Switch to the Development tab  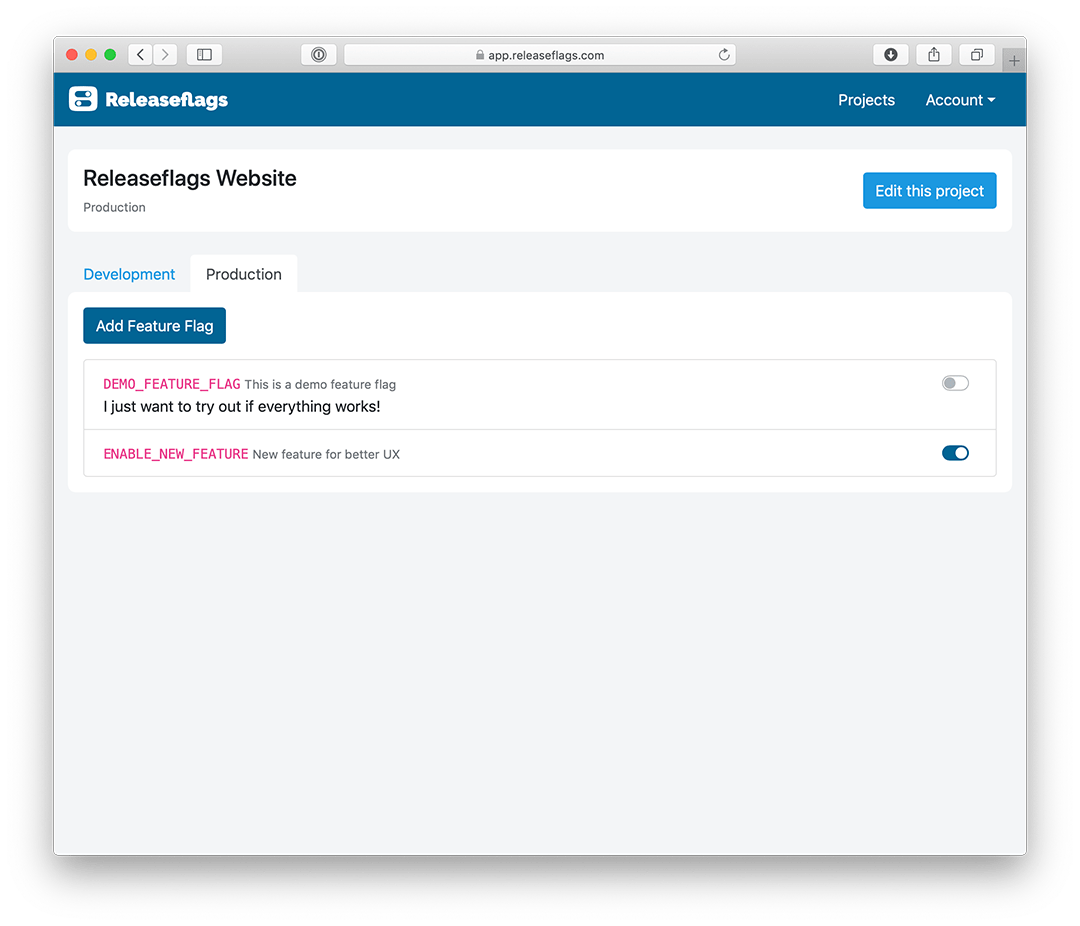(x=129, y=274)
